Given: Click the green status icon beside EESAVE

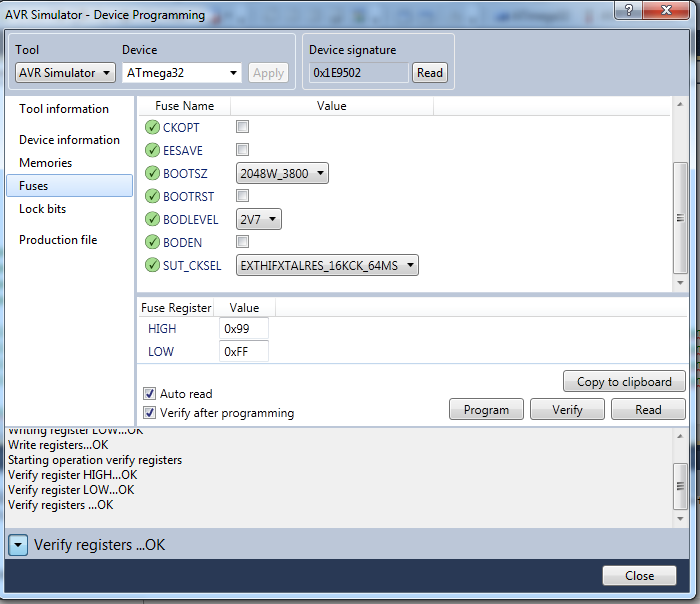Looking at the screenshot, I should click(x=152, y=150).
